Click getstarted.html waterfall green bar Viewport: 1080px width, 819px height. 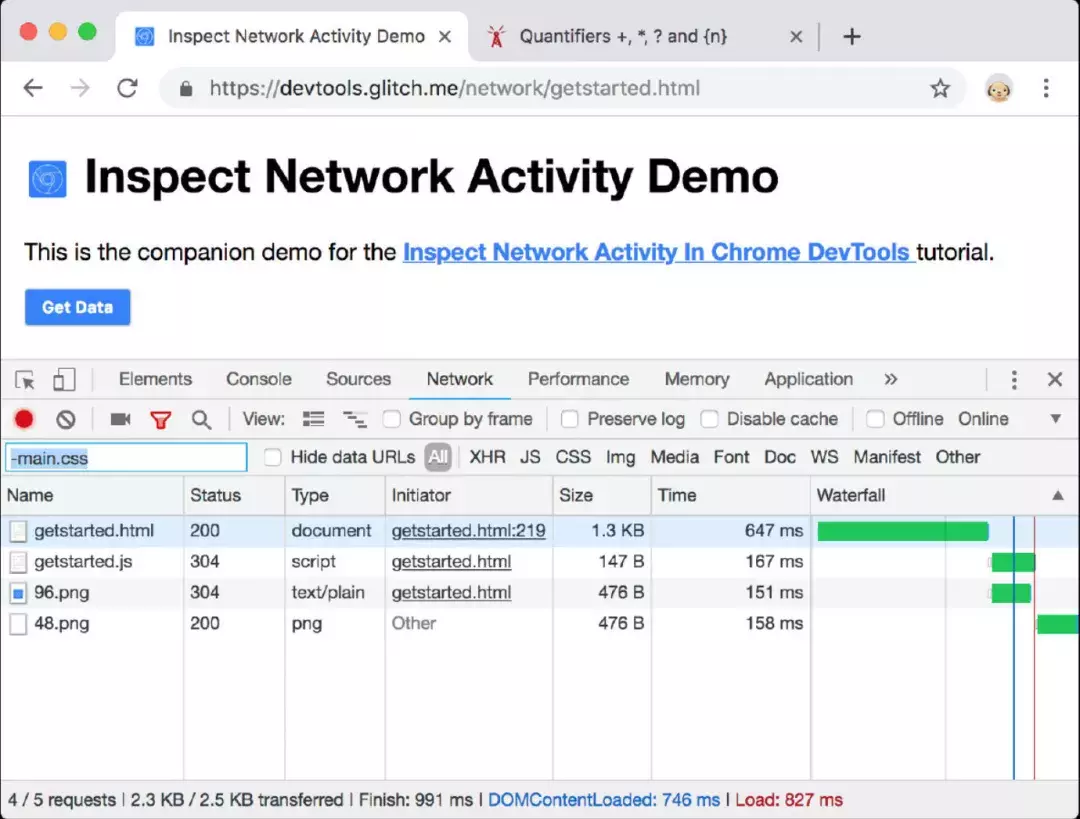(902, 531)
